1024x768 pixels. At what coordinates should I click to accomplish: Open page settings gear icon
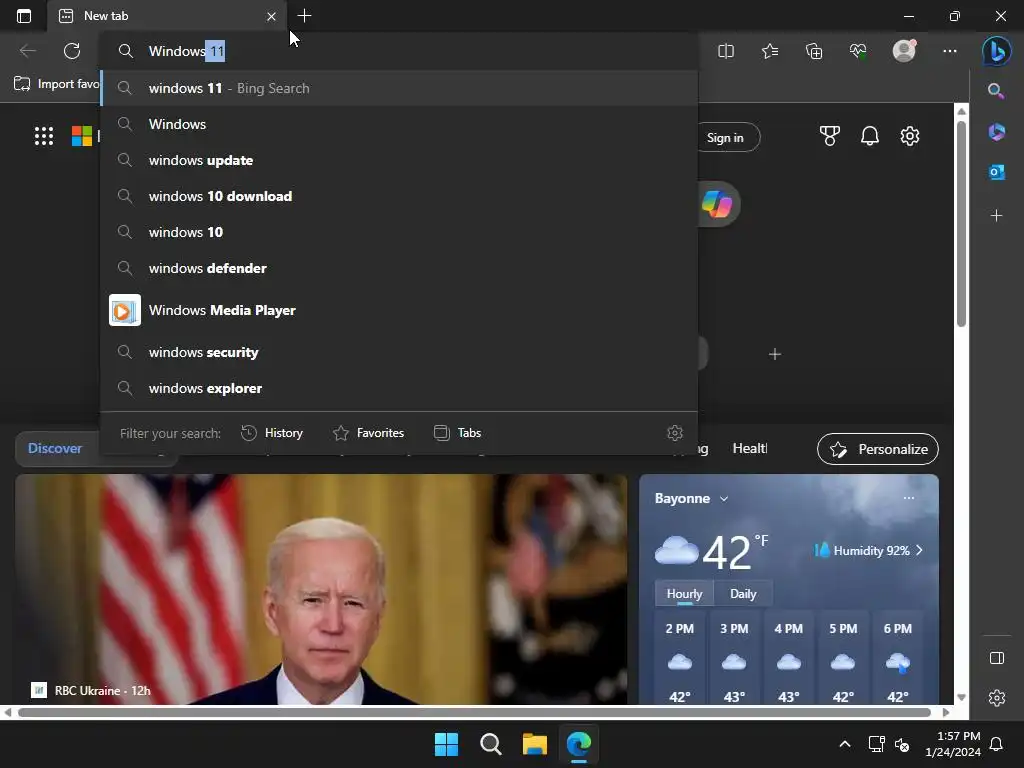click(910, 136)
